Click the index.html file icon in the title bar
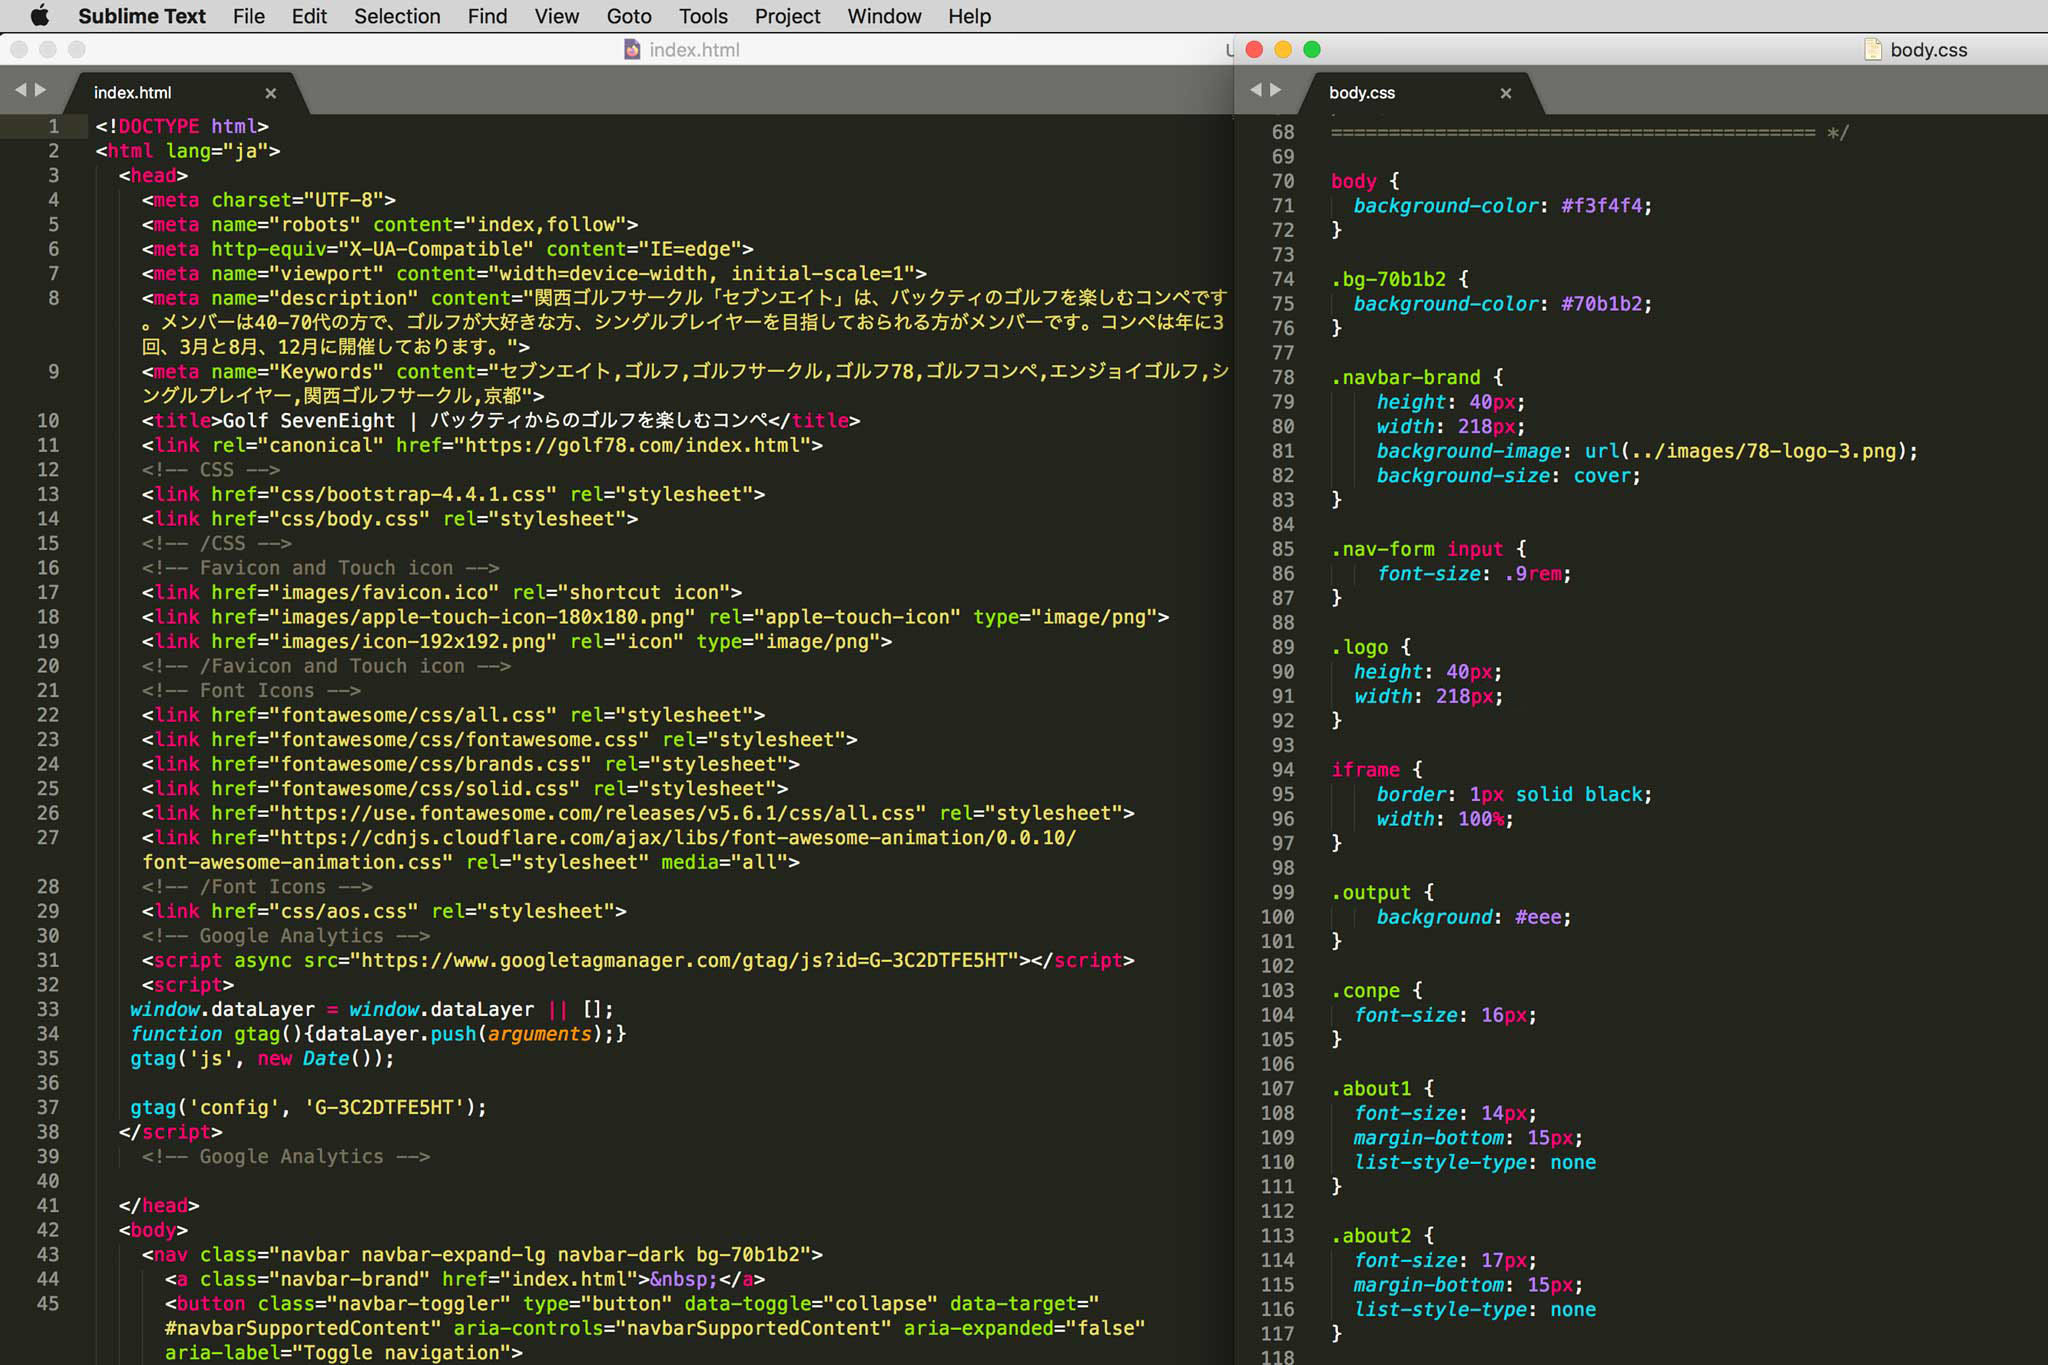 click(x=632, y=49)
